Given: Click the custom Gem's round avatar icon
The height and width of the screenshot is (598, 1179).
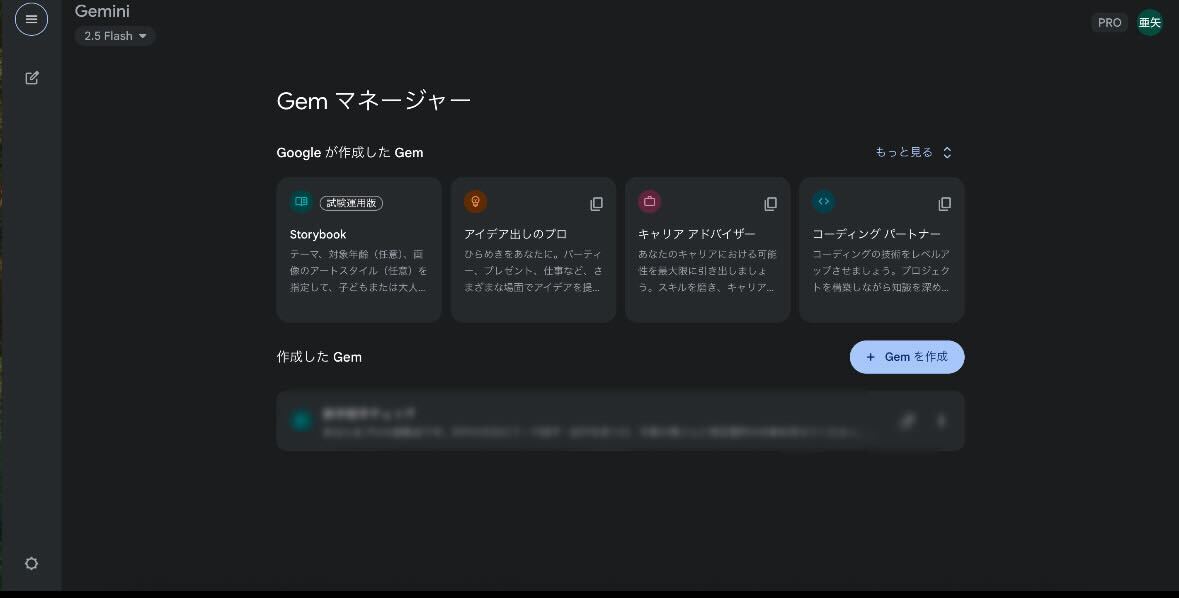Looking at the screenshot, I should pos(302,421).
